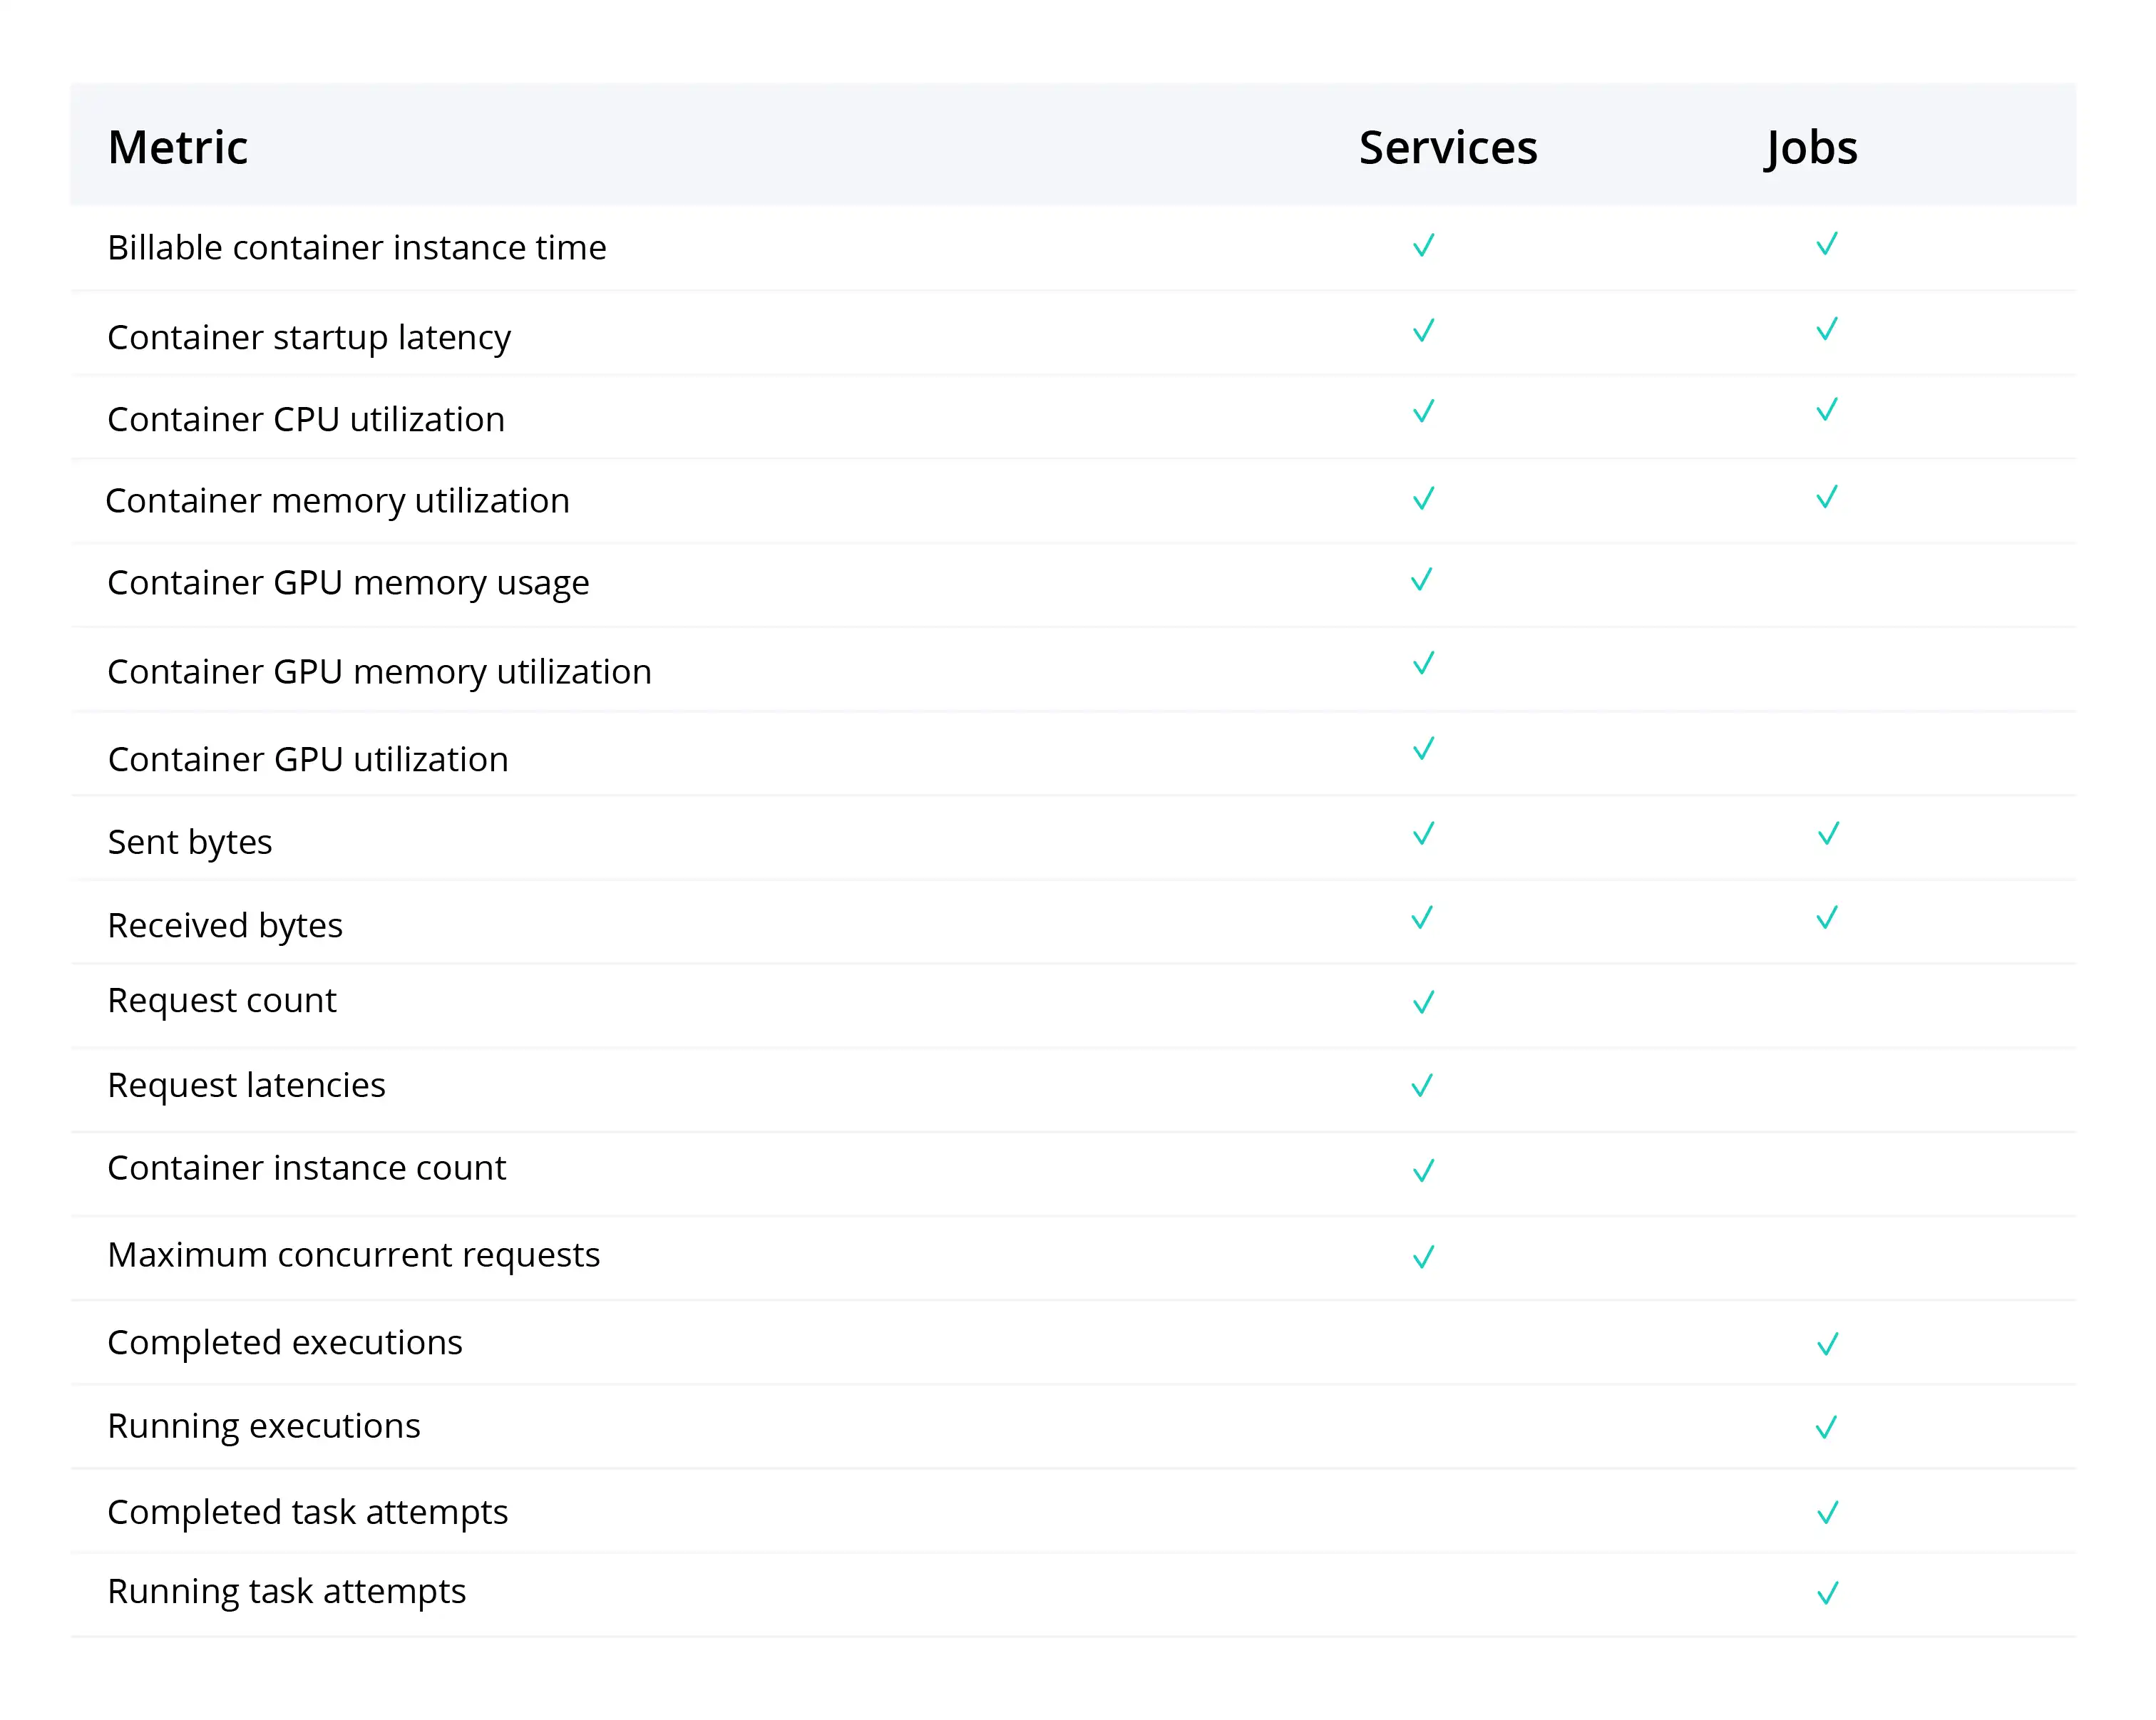
Task: Select the 'Billable container instance time' row label
Action: click(357, 247)
